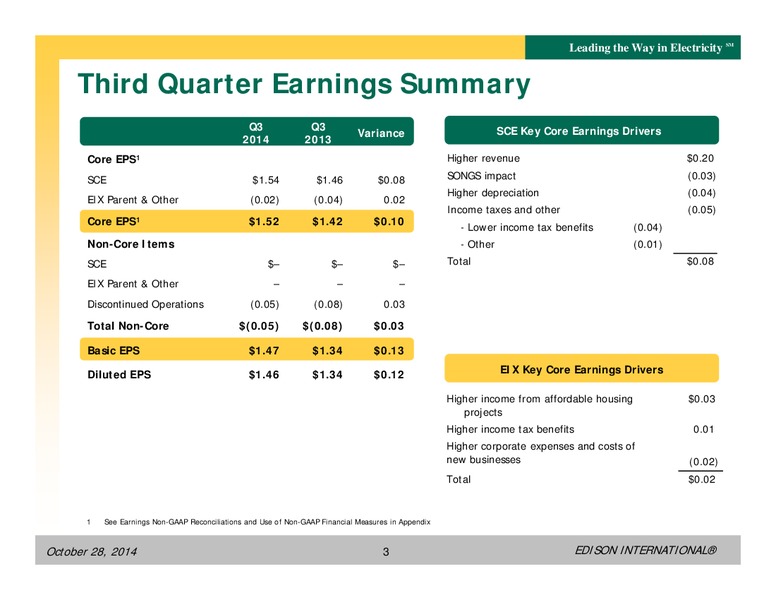776x600 pixels.
Task: Select Higher revenue amount $0.20
Action: coord(700,158)
